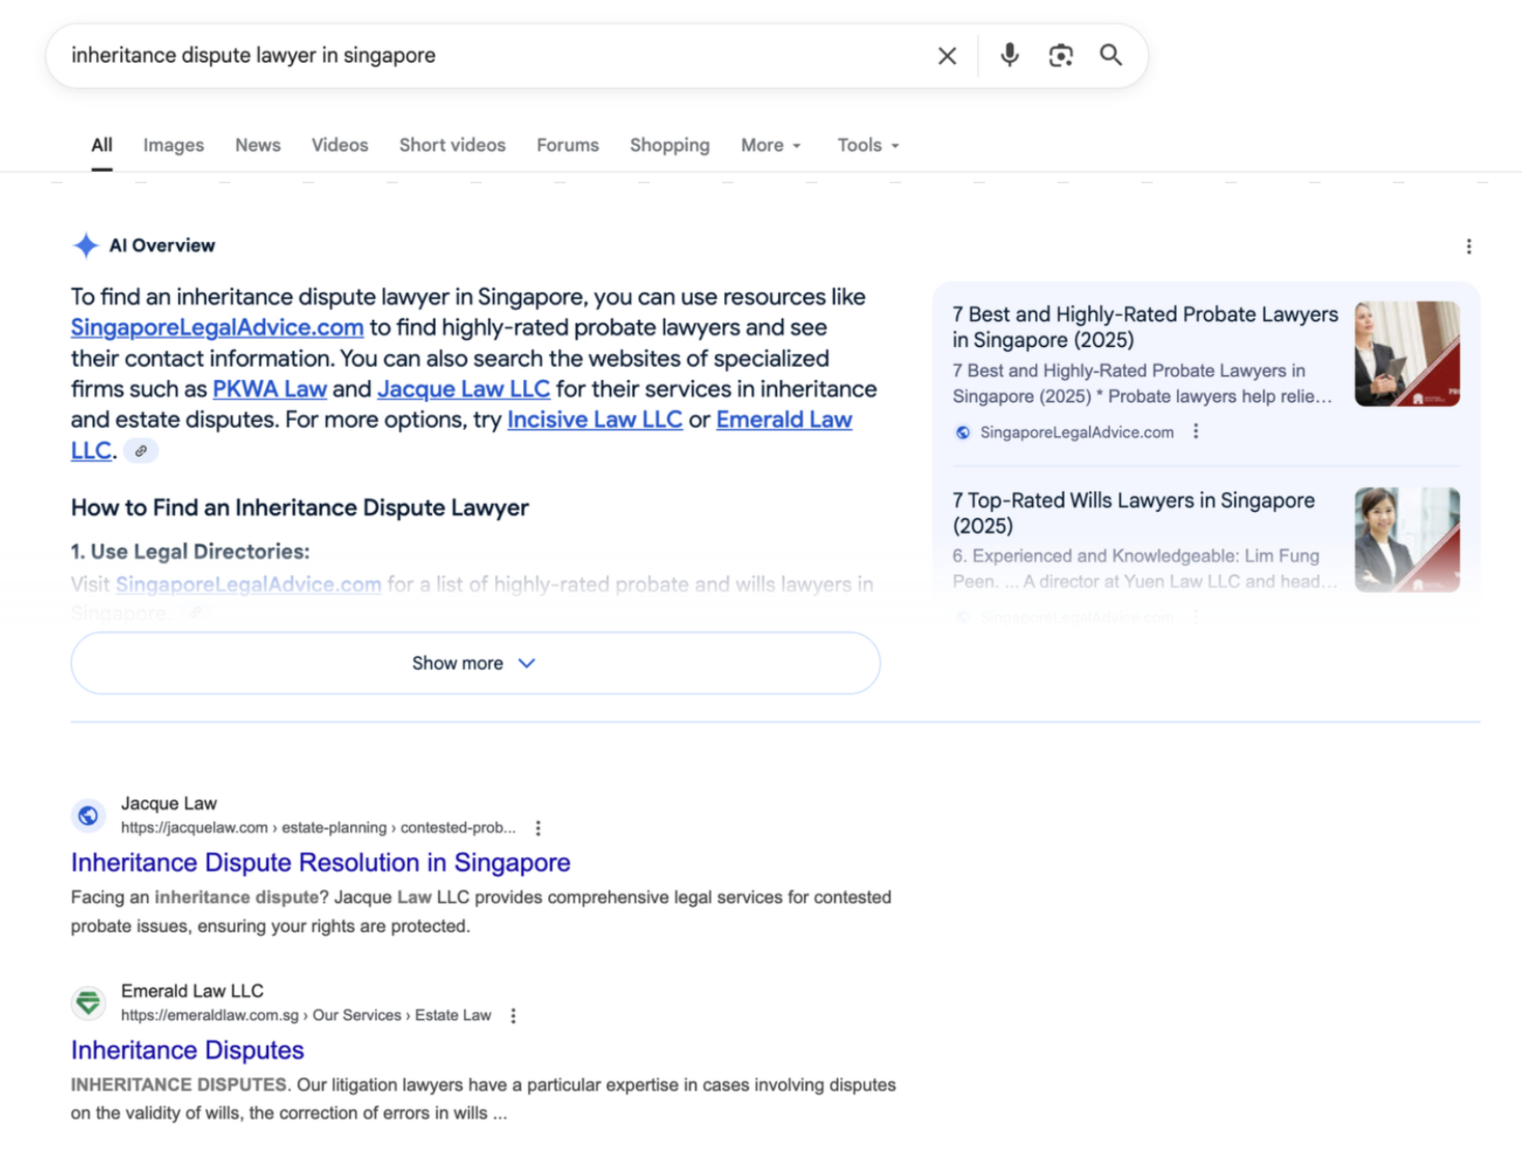Click the How to Find an Inheritance Dispute Lawyer heading
Viewport: 1522px width, 1164px height.
point(299,507)
